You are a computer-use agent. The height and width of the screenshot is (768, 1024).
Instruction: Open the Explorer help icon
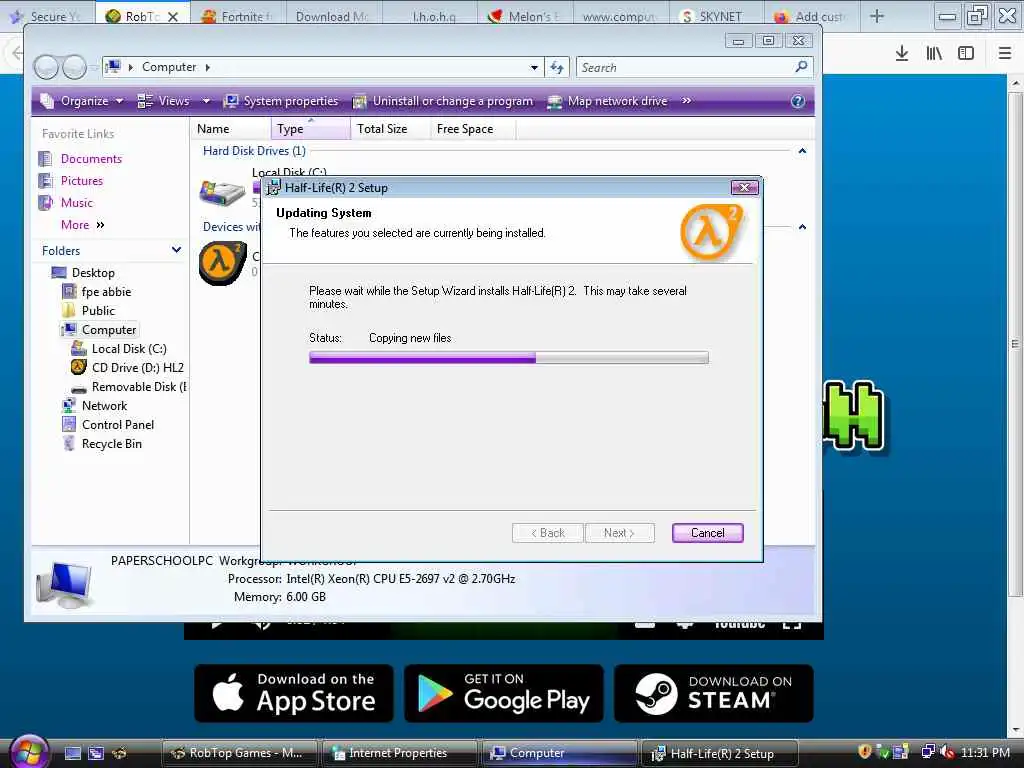797,101
